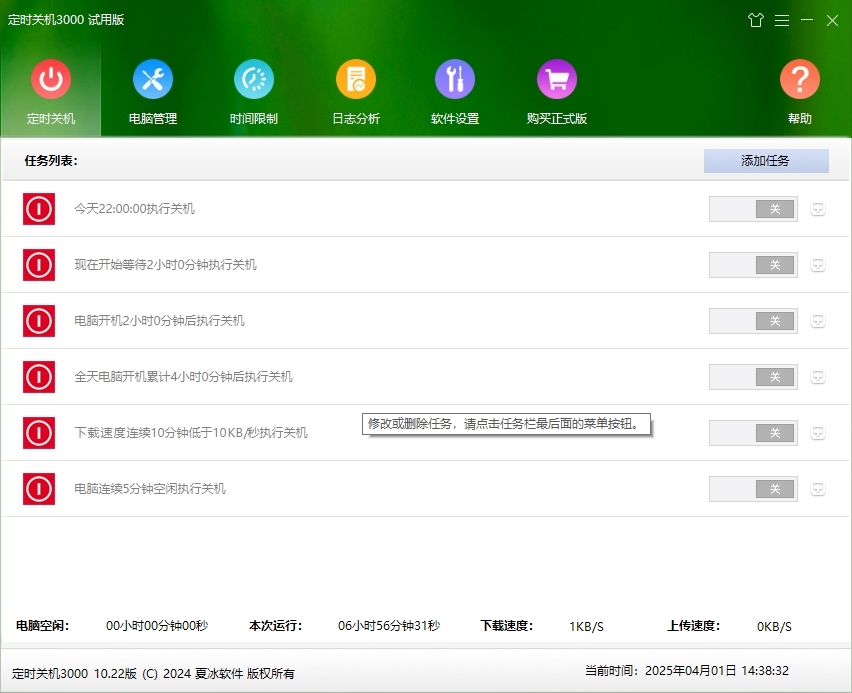This screenshot has width=852, height=693.
Task: Switch to 软件设置 tab label
Action: 455,118
